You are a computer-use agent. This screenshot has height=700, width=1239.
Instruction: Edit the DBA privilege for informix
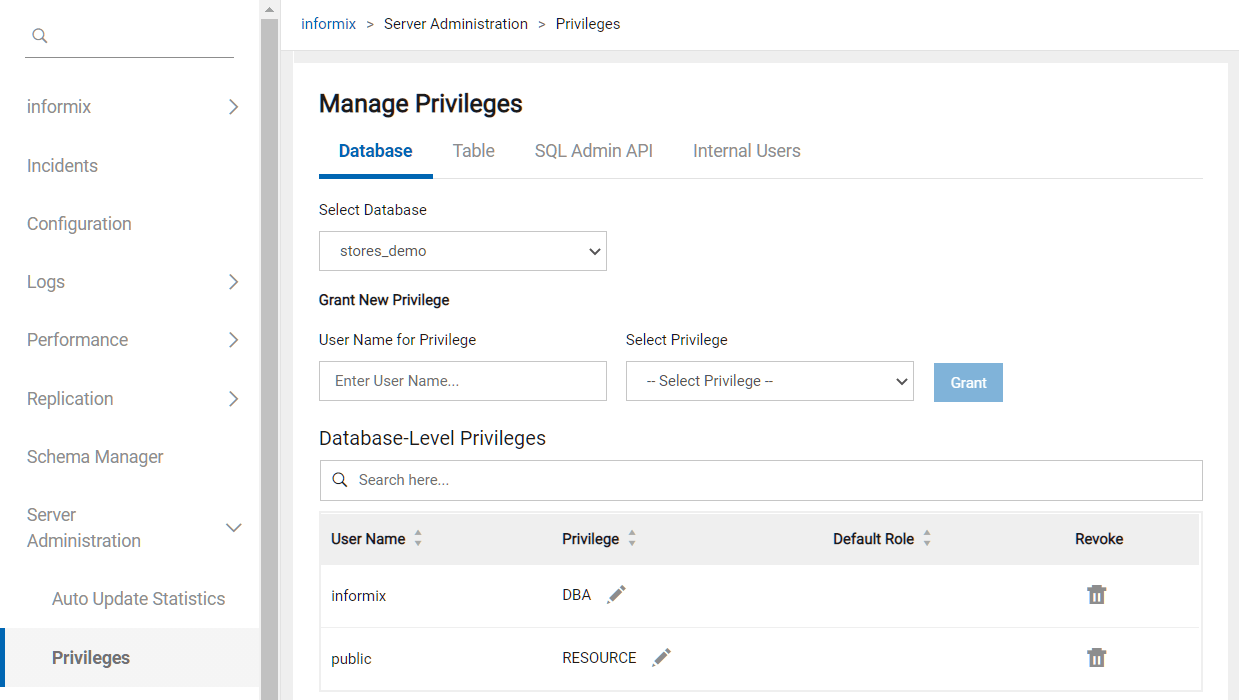617,595
